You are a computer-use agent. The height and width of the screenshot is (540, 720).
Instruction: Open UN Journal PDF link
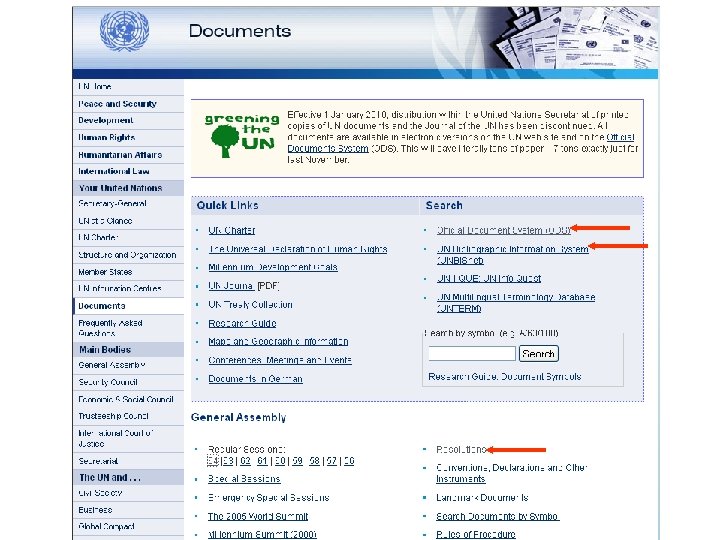coord(231,286)
